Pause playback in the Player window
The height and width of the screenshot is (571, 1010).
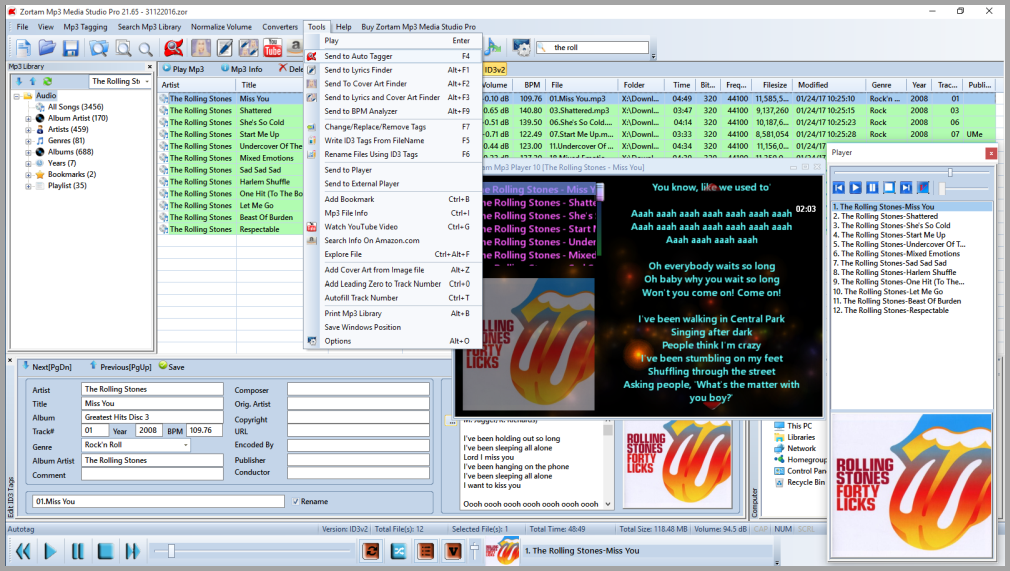(872, 187)
